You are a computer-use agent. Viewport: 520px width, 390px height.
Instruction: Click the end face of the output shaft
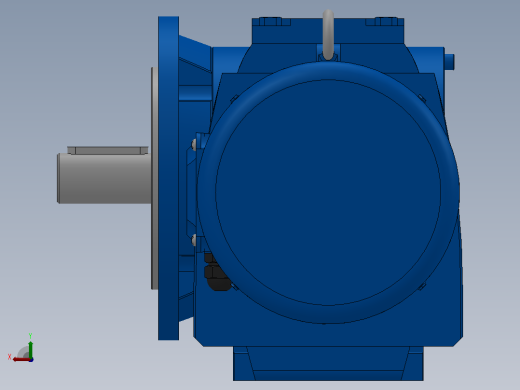tap(58, 178)
